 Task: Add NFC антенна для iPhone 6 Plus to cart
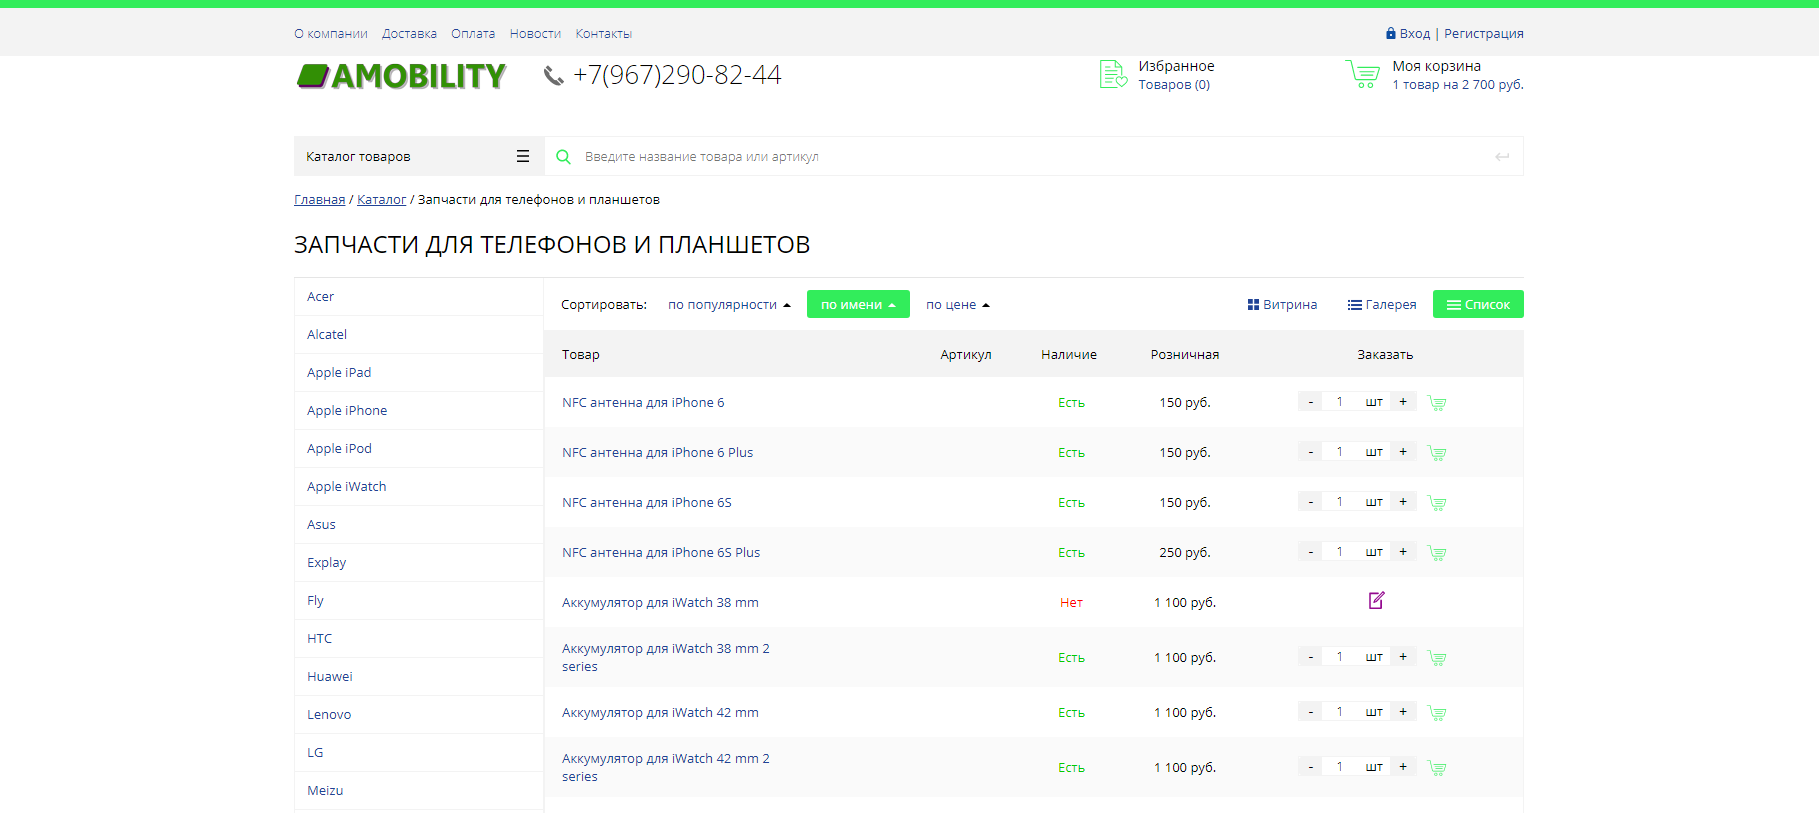click(x=1437, y=453)
